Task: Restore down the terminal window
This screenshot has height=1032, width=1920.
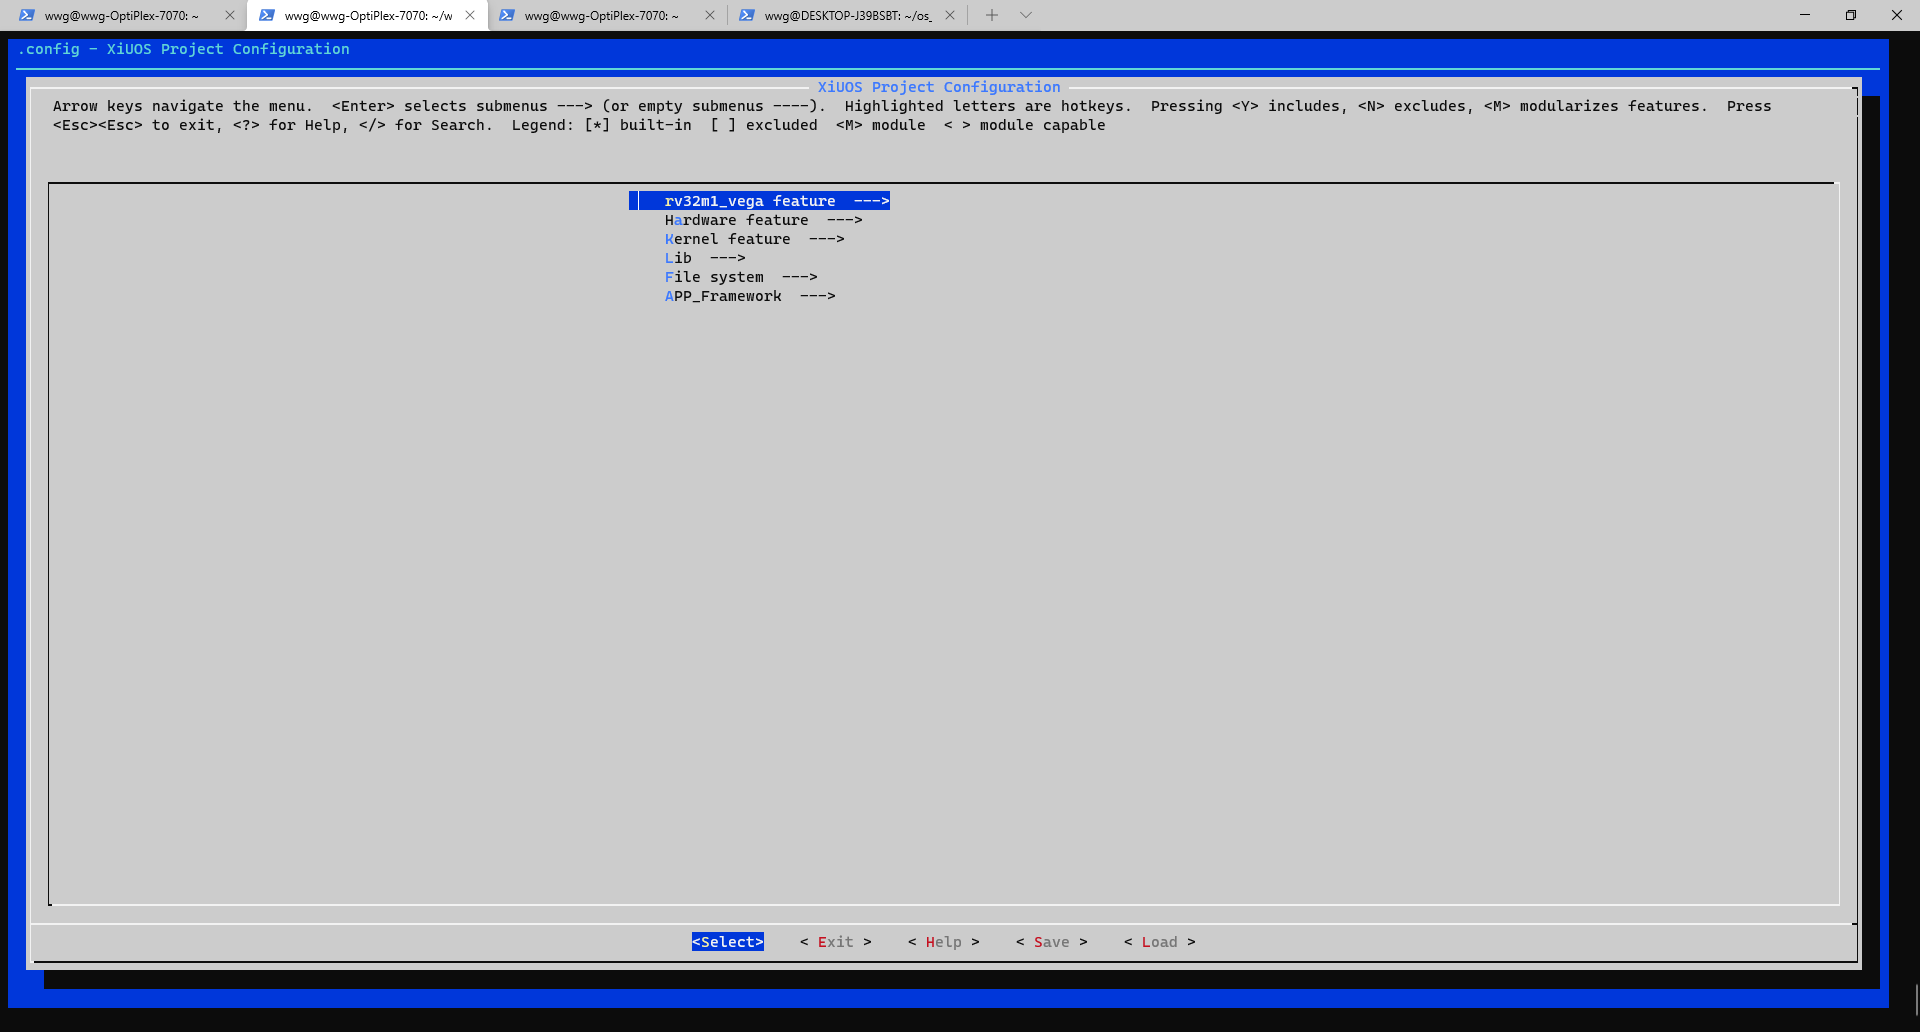Action: [x=1851, y=15]
